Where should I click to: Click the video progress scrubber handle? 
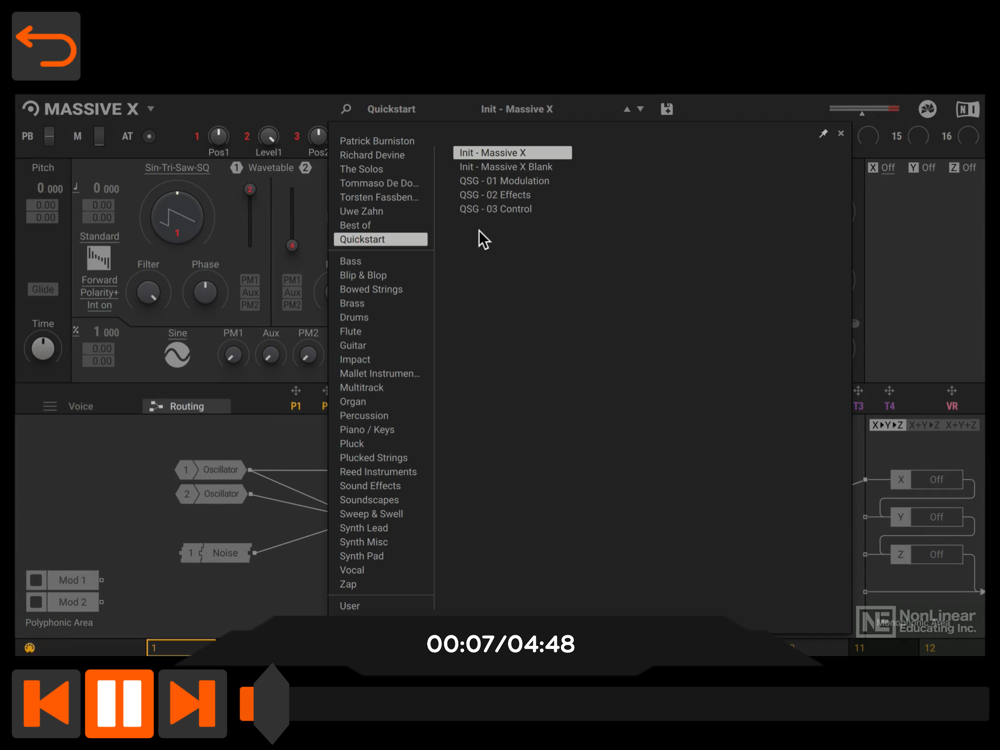[270, 703]
